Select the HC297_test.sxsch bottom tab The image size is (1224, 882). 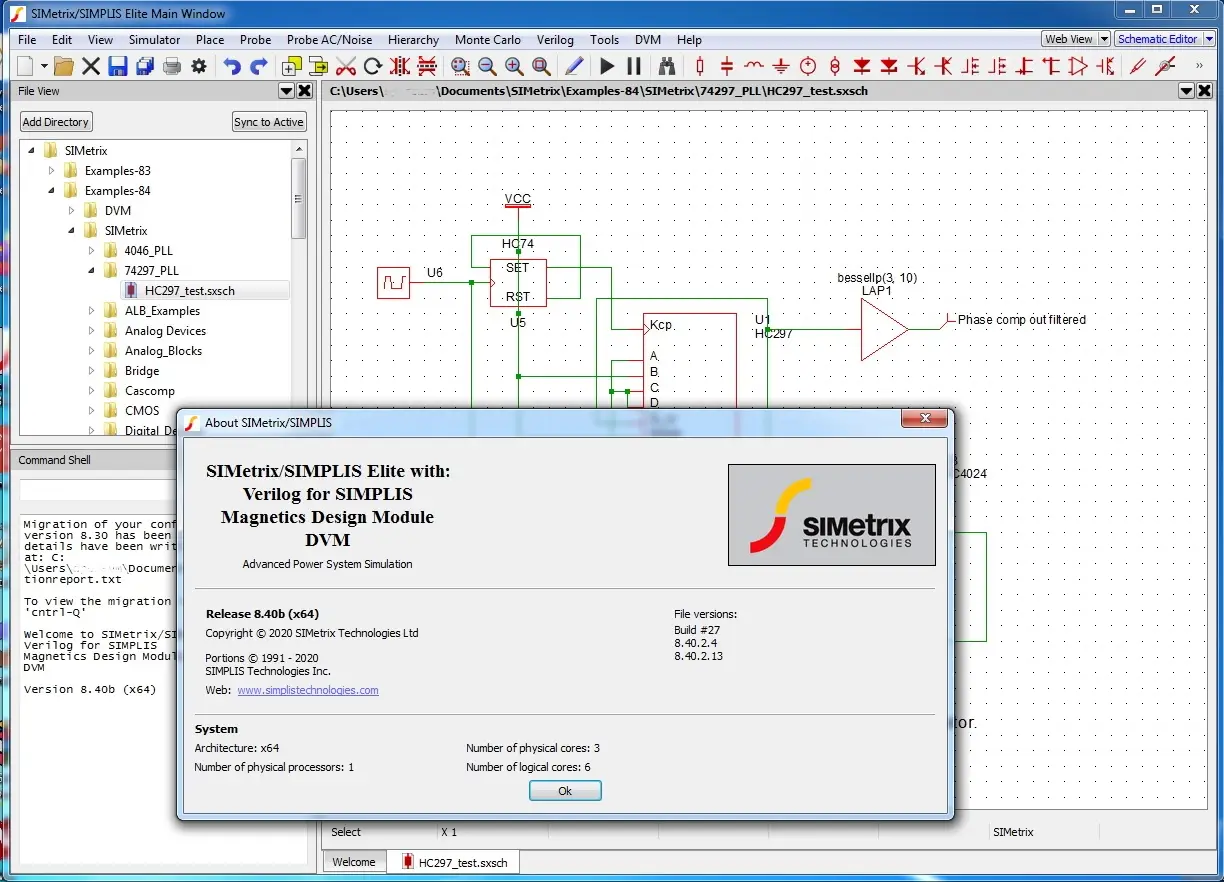[x=453, y=862]
